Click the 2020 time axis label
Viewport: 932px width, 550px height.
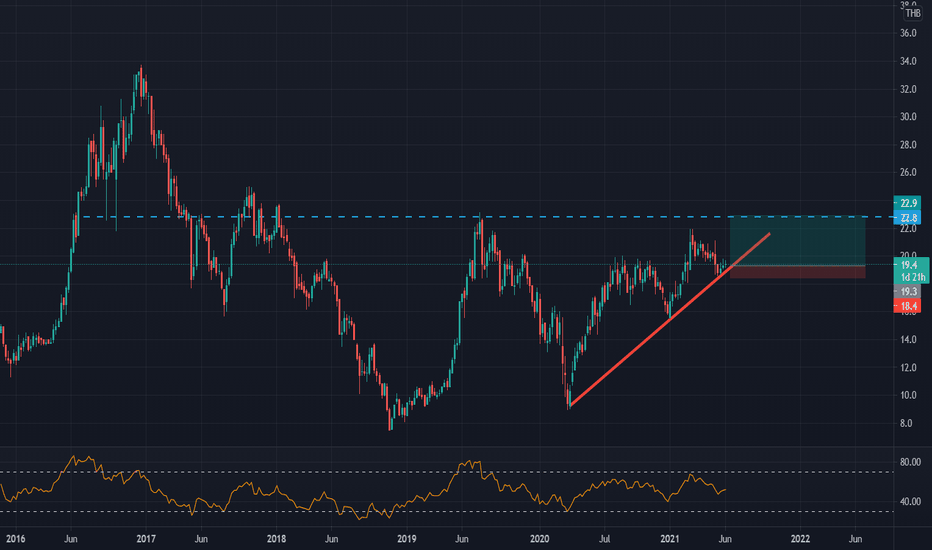click(539, 539)
